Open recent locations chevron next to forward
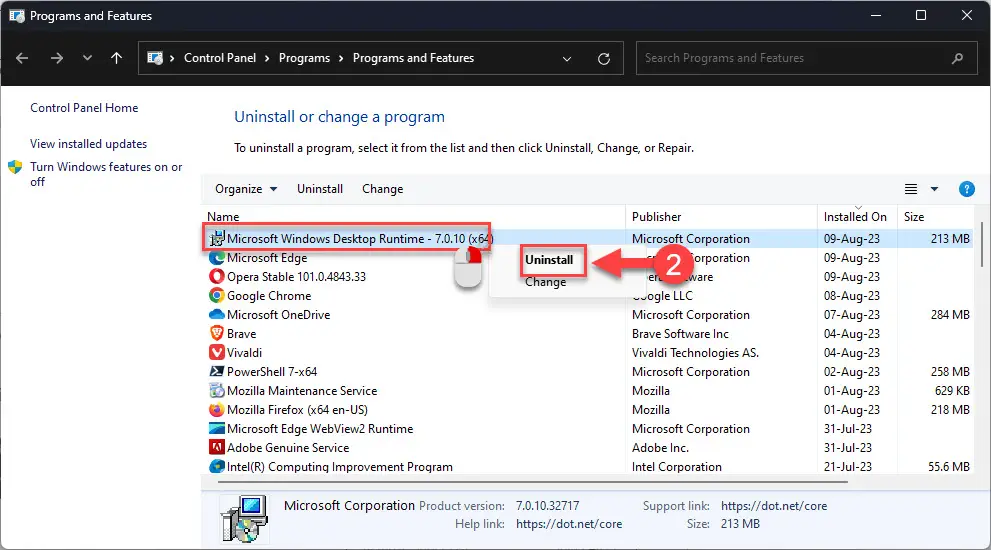The image size is (991, 550). [87, 58]
